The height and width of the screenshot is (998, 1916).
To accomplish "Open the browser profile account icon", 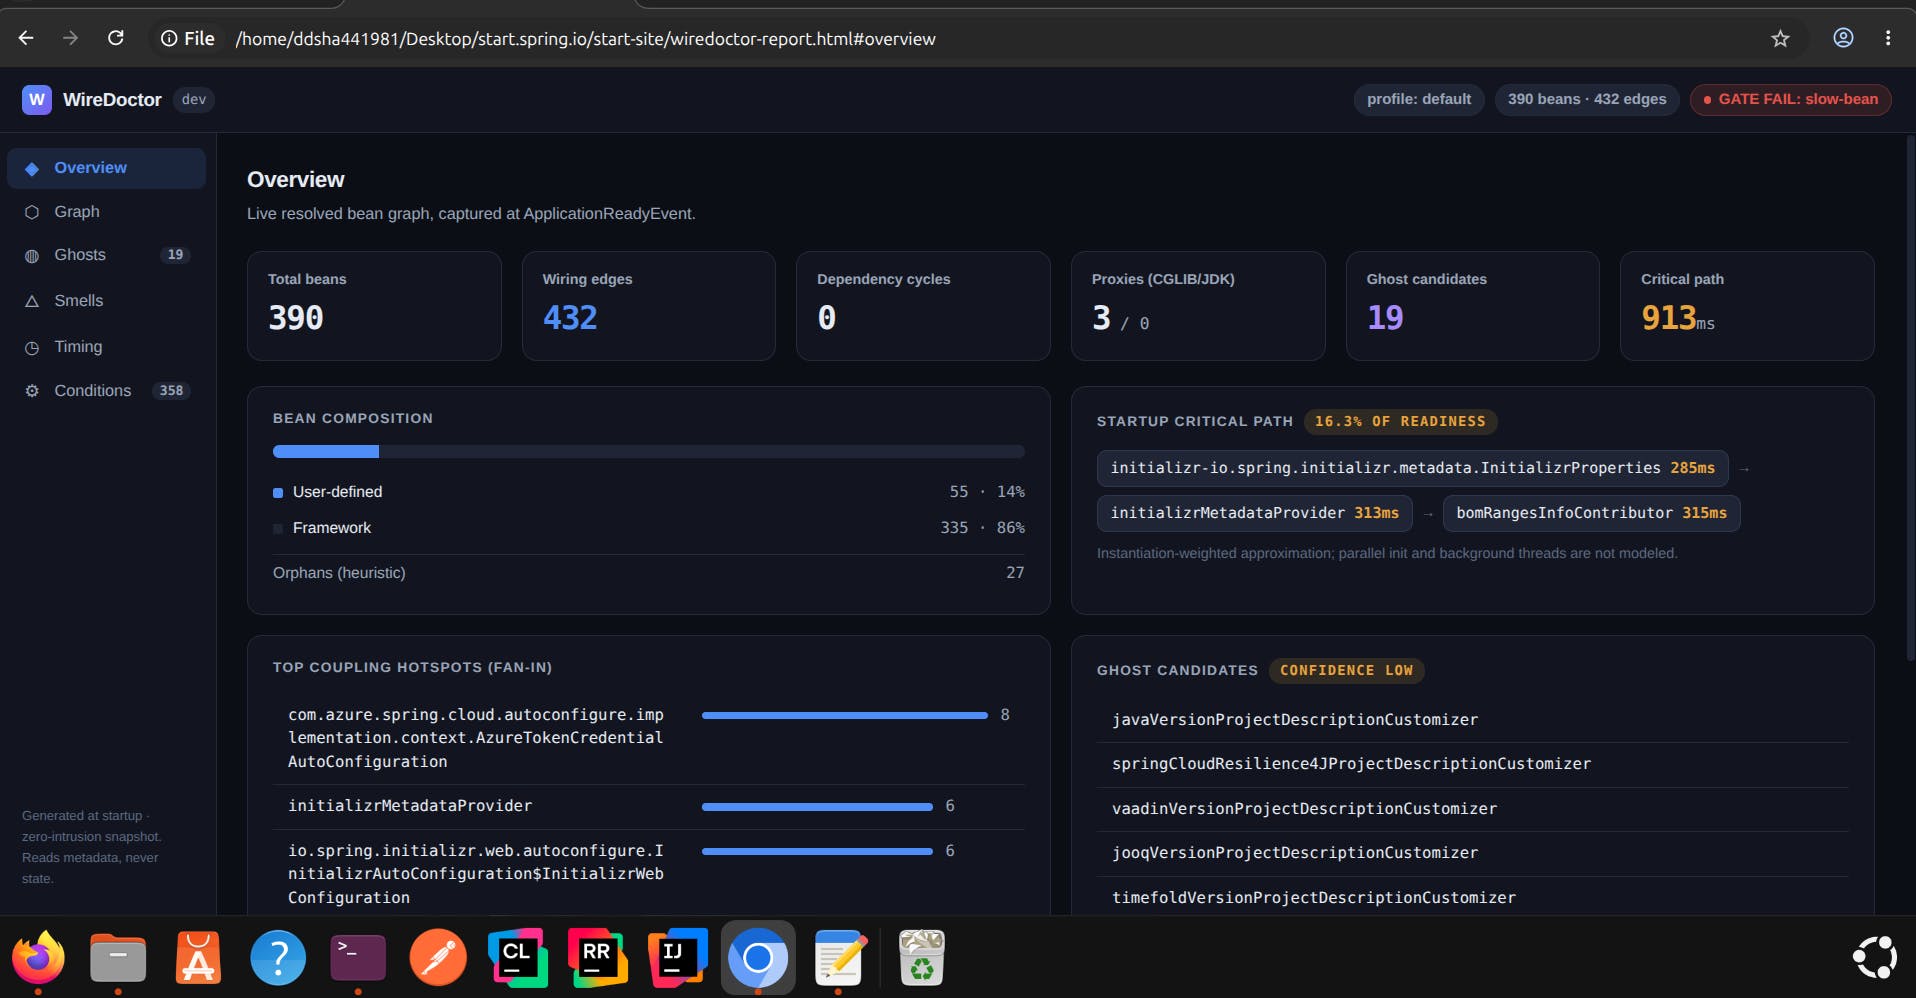I will (x=1843, y=38).
